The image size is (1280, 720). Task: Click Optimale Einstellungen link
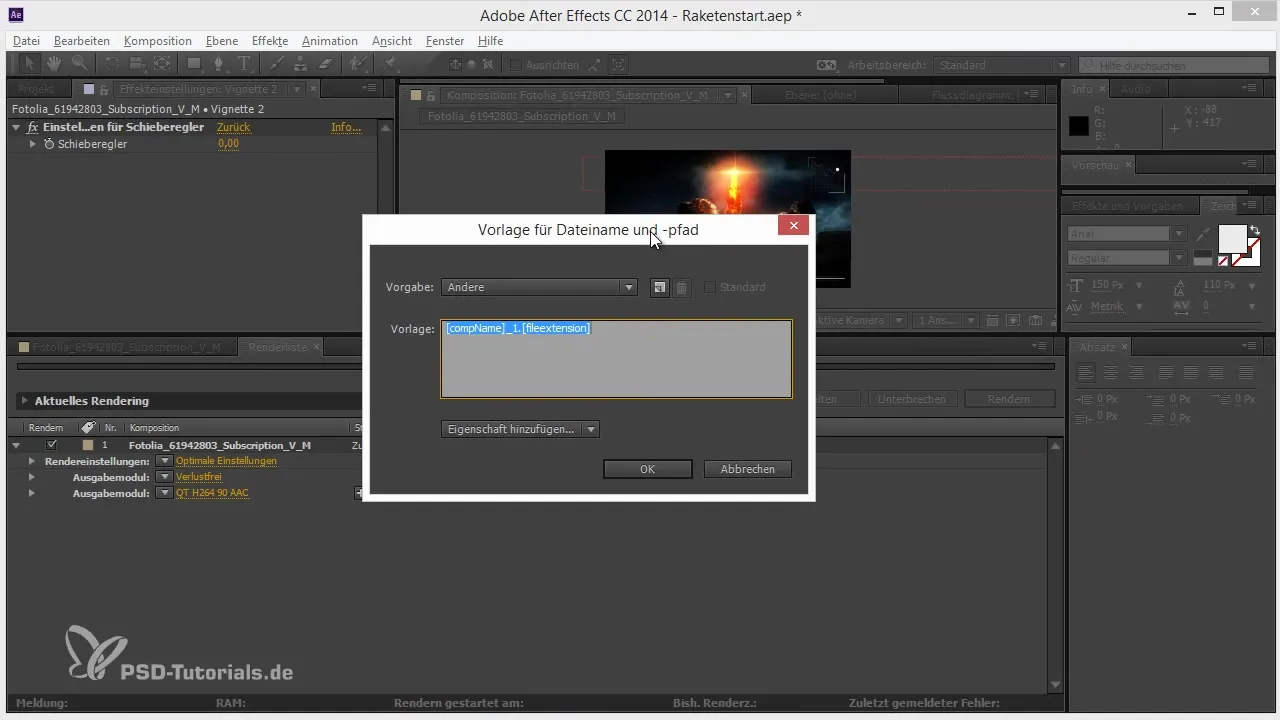[226, 461]
